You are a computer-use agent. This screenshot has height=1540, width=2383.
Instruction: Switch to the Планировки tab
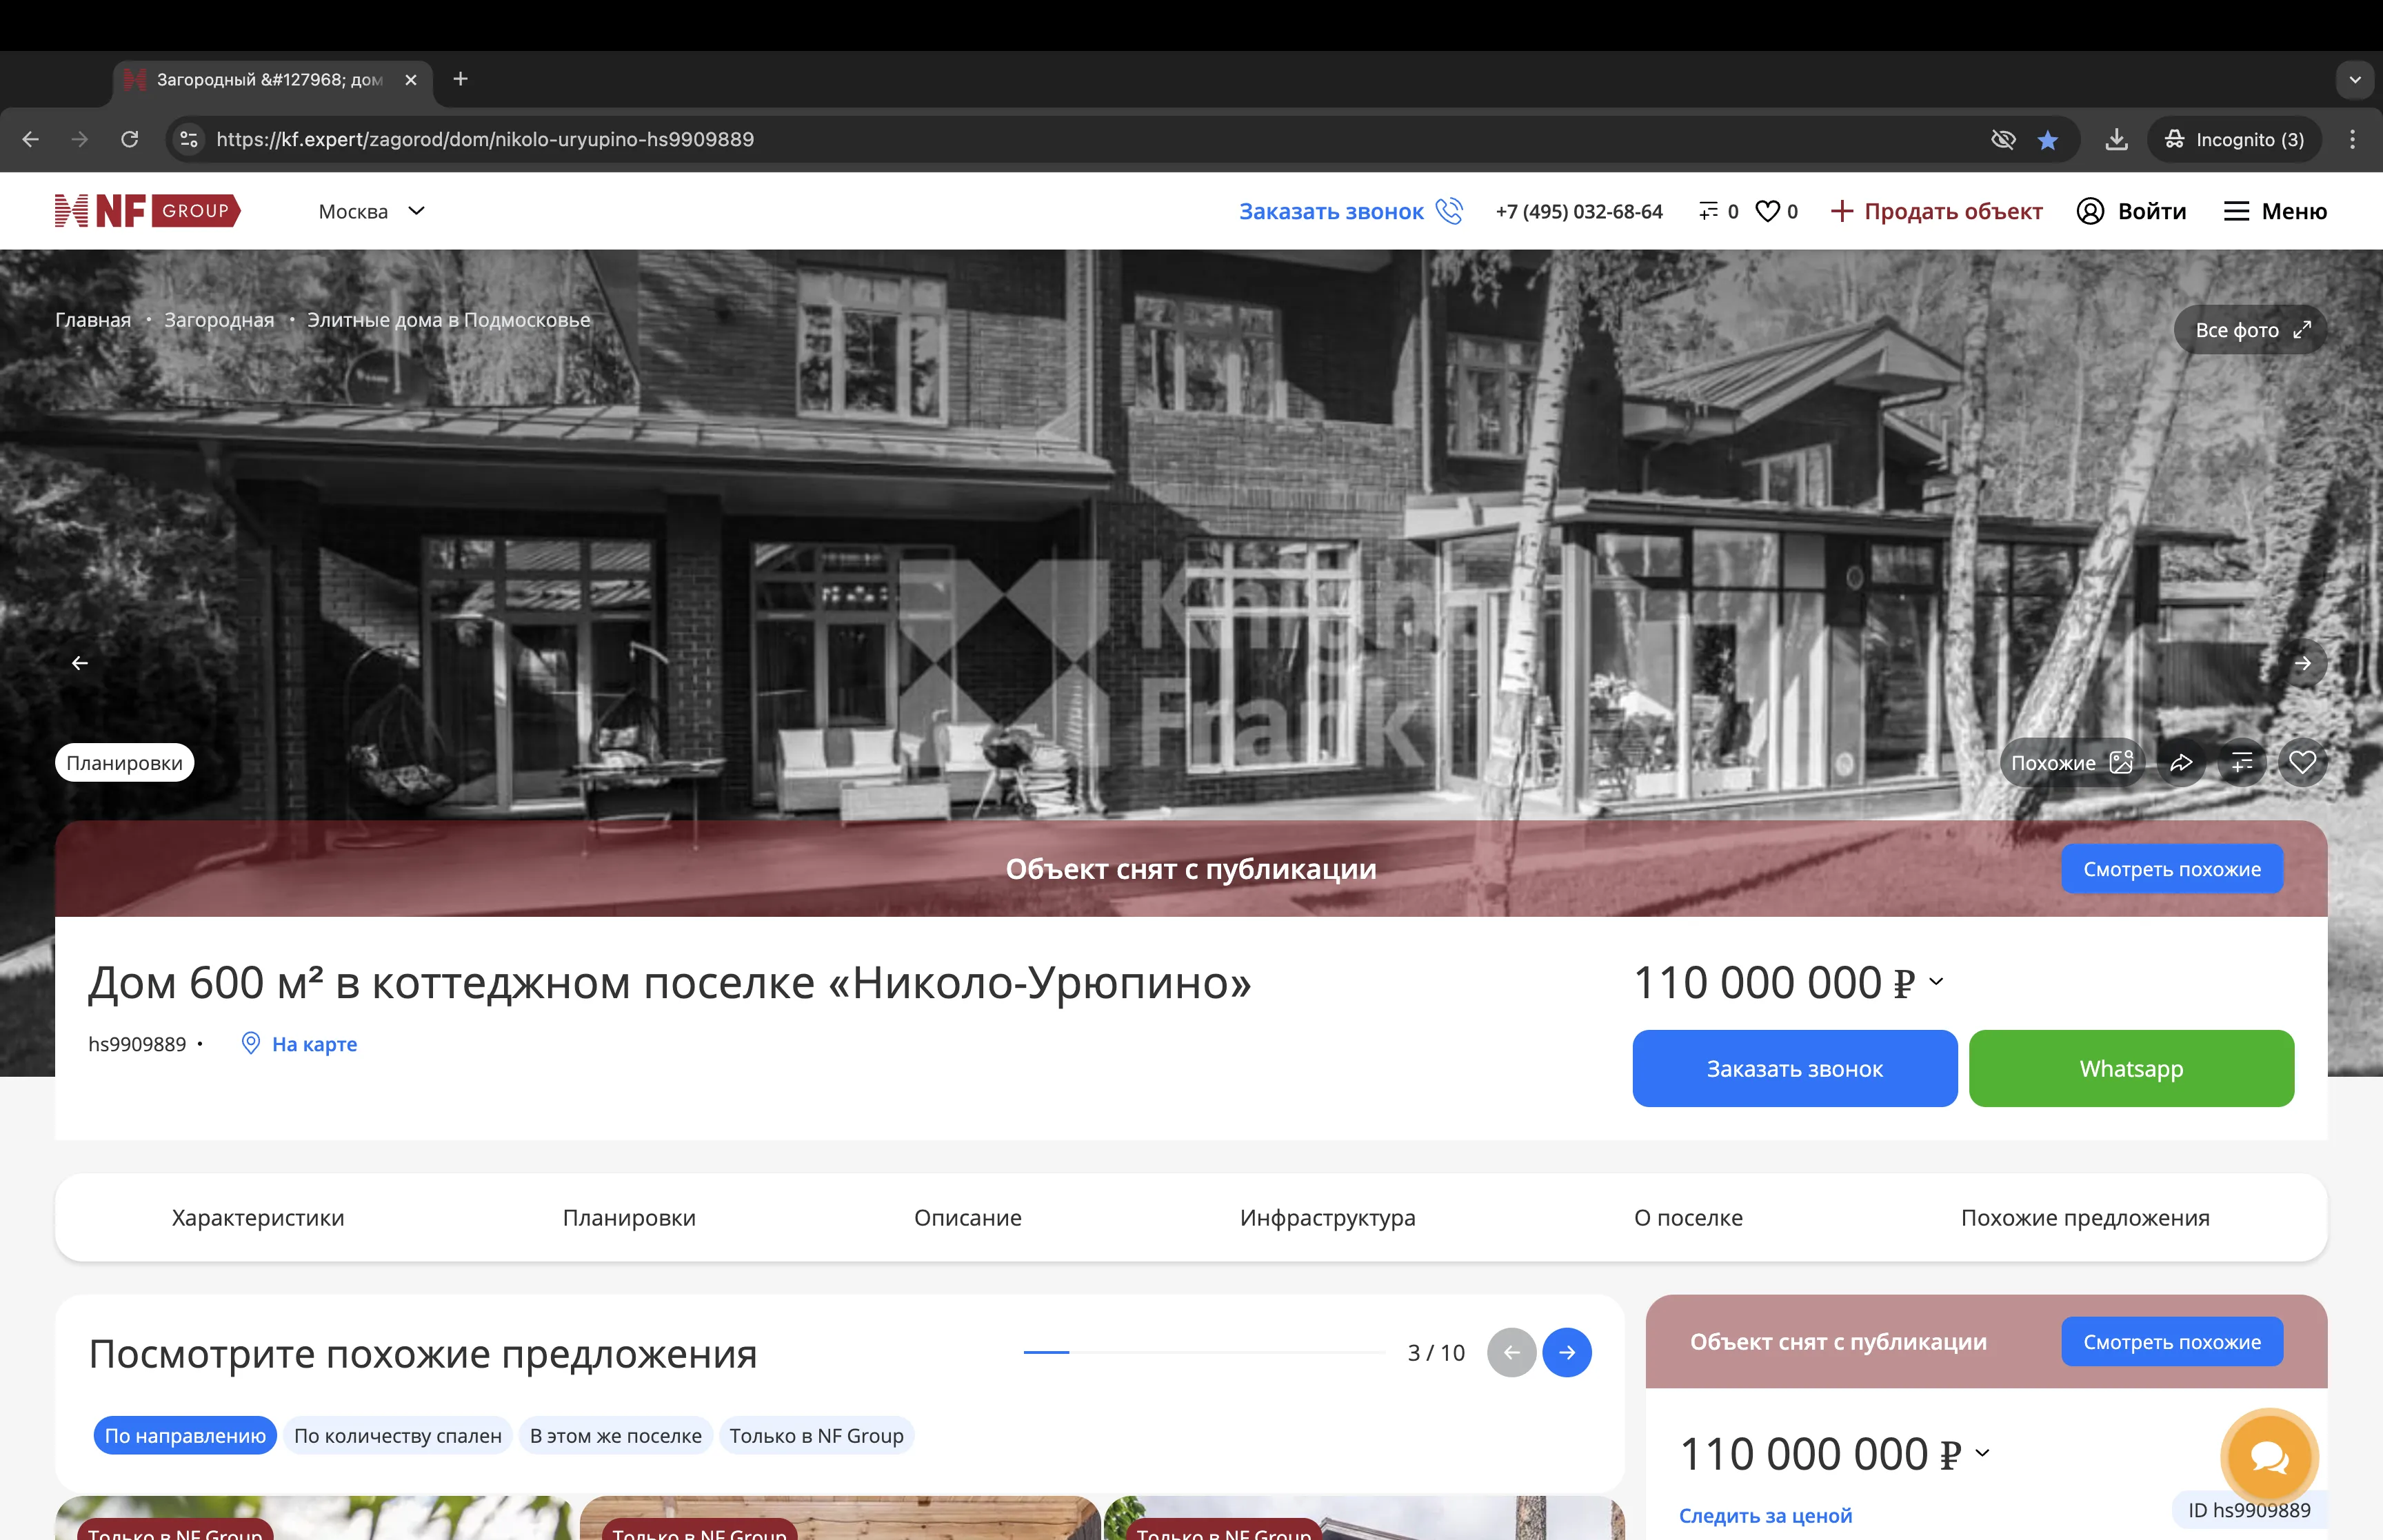pyautogui.click(x=629, y=1218)
